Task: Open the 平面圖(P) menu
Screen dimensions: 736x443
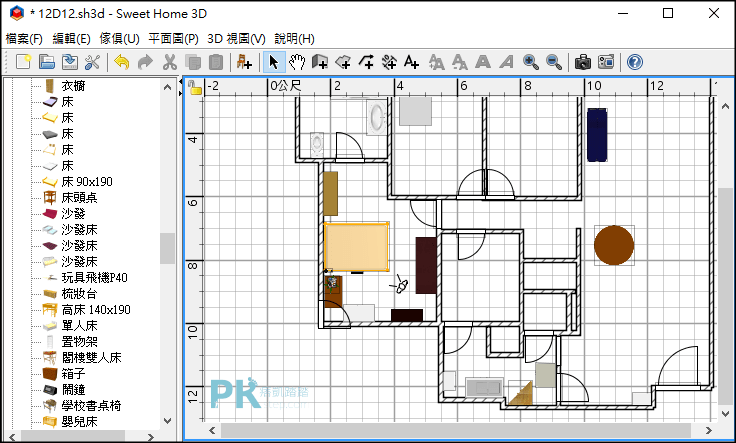Action: [174, 38]
